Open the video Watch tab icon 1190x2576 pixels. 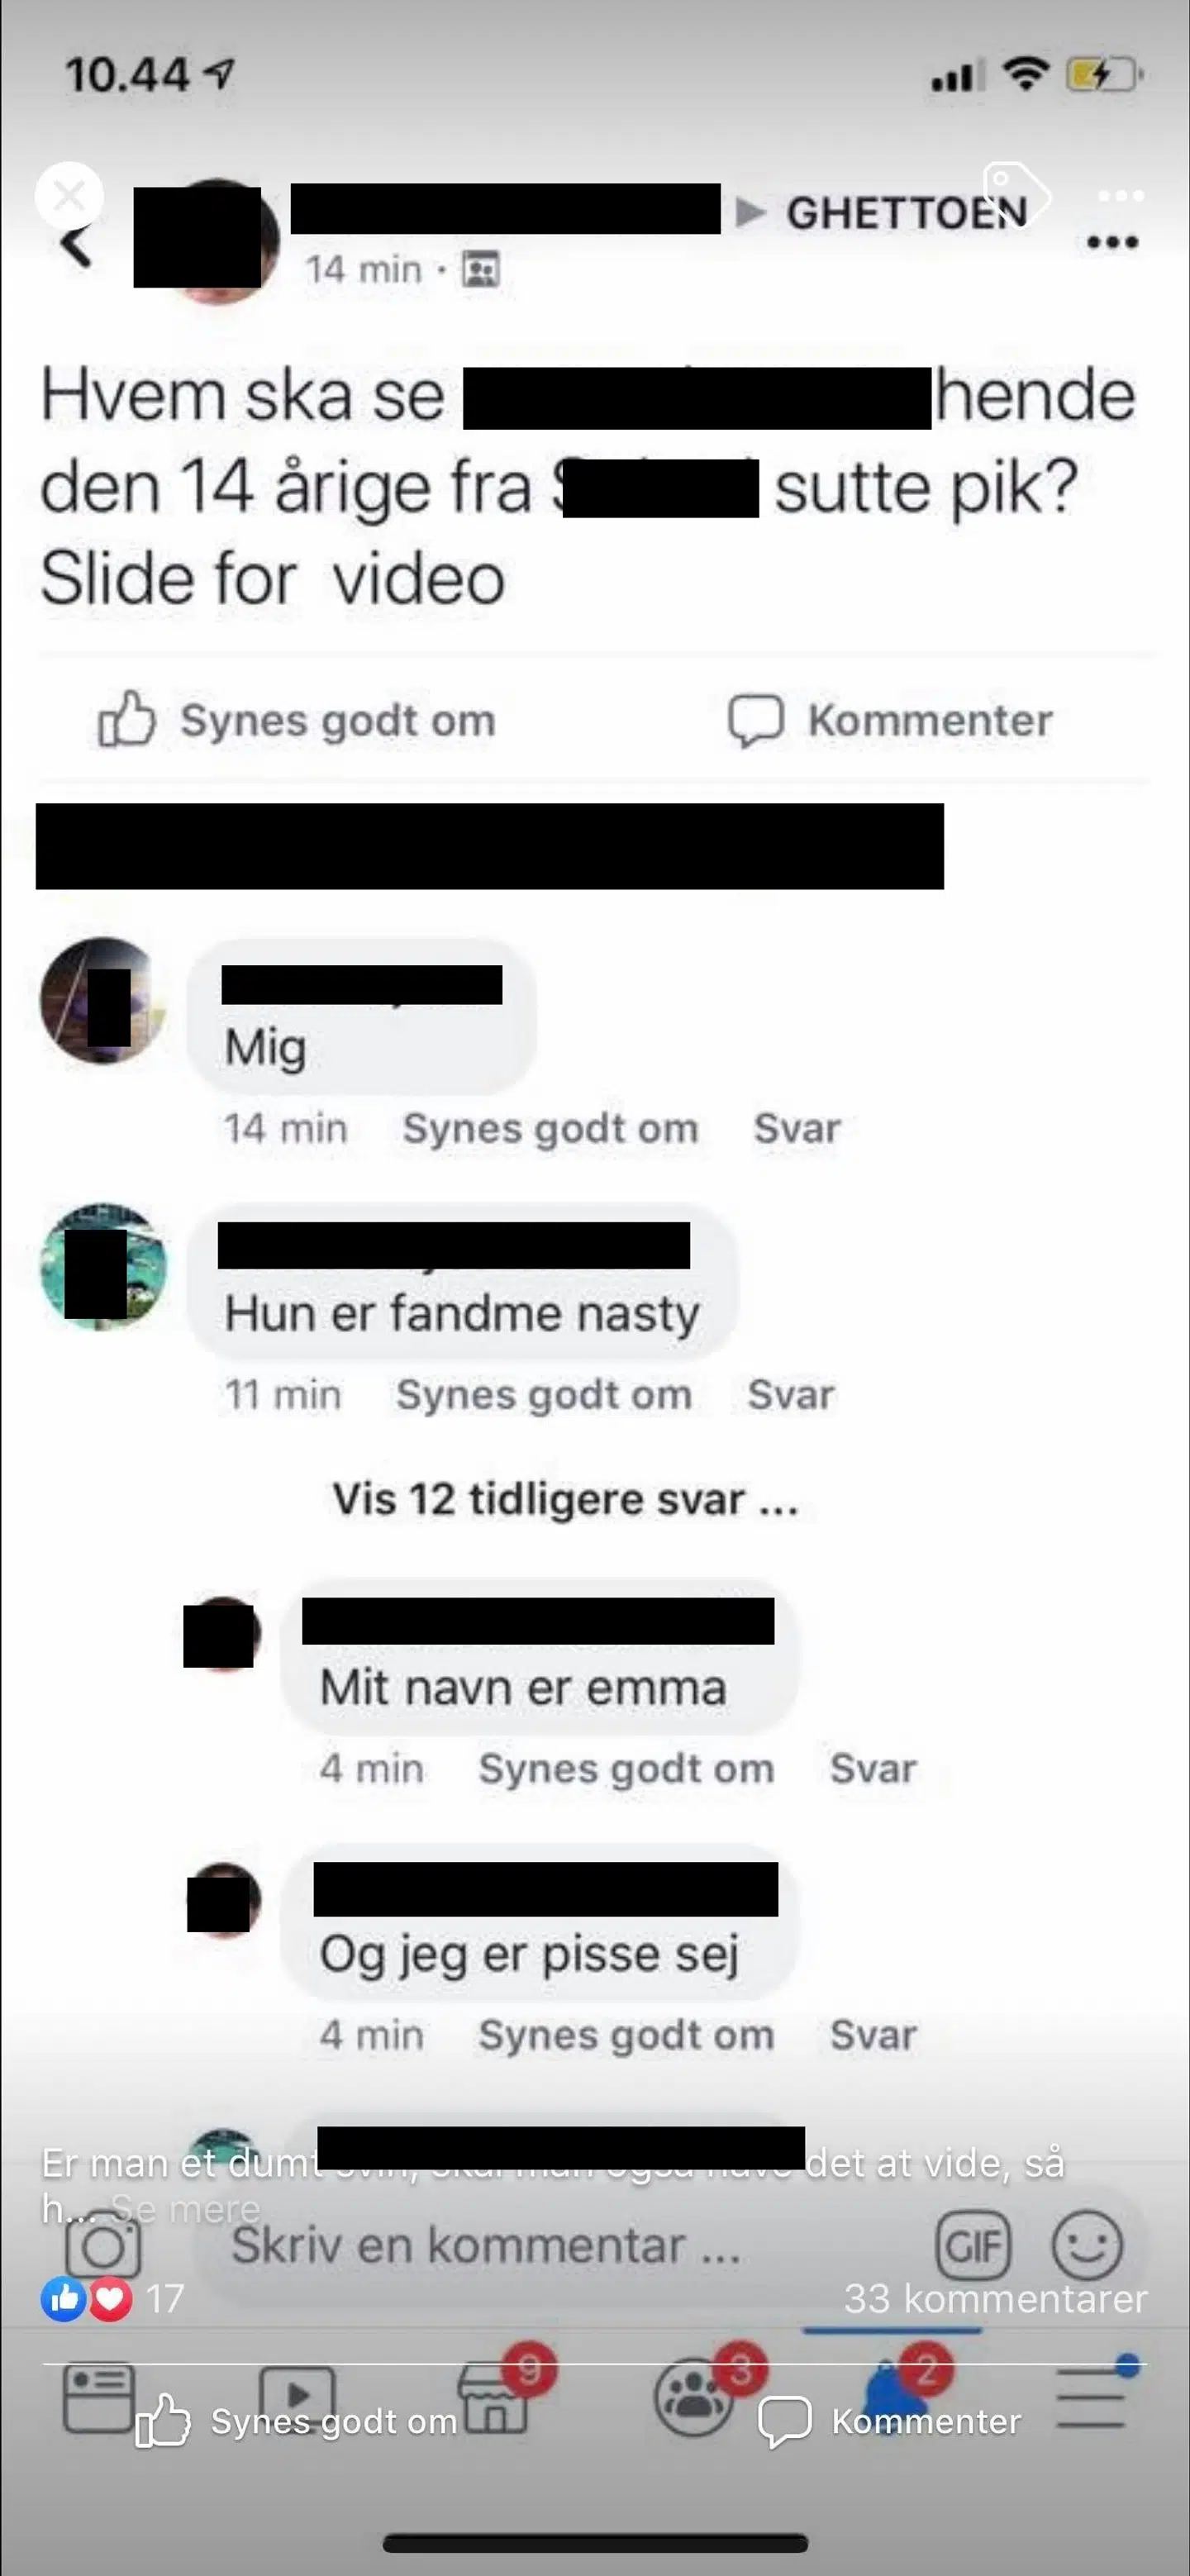pos(297,2397)
